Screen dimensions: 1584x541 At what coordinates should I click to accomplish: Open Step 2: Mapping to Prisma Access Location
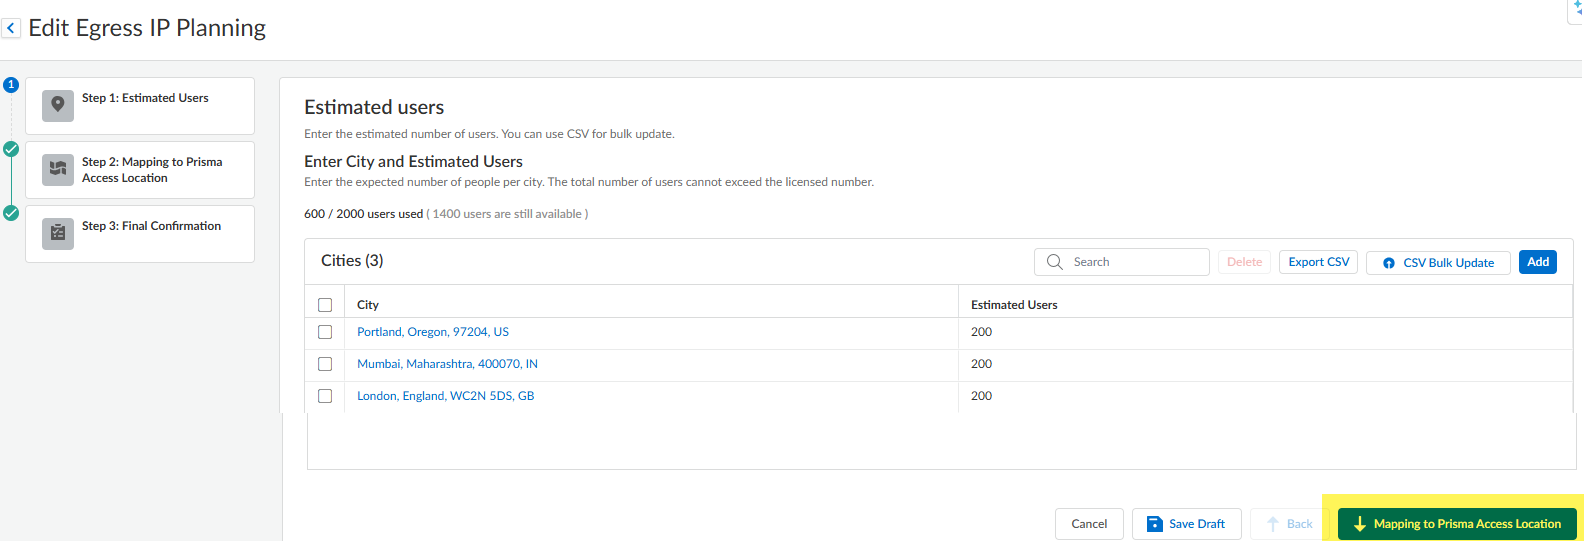pyautogui.click(x=152, y=170)
